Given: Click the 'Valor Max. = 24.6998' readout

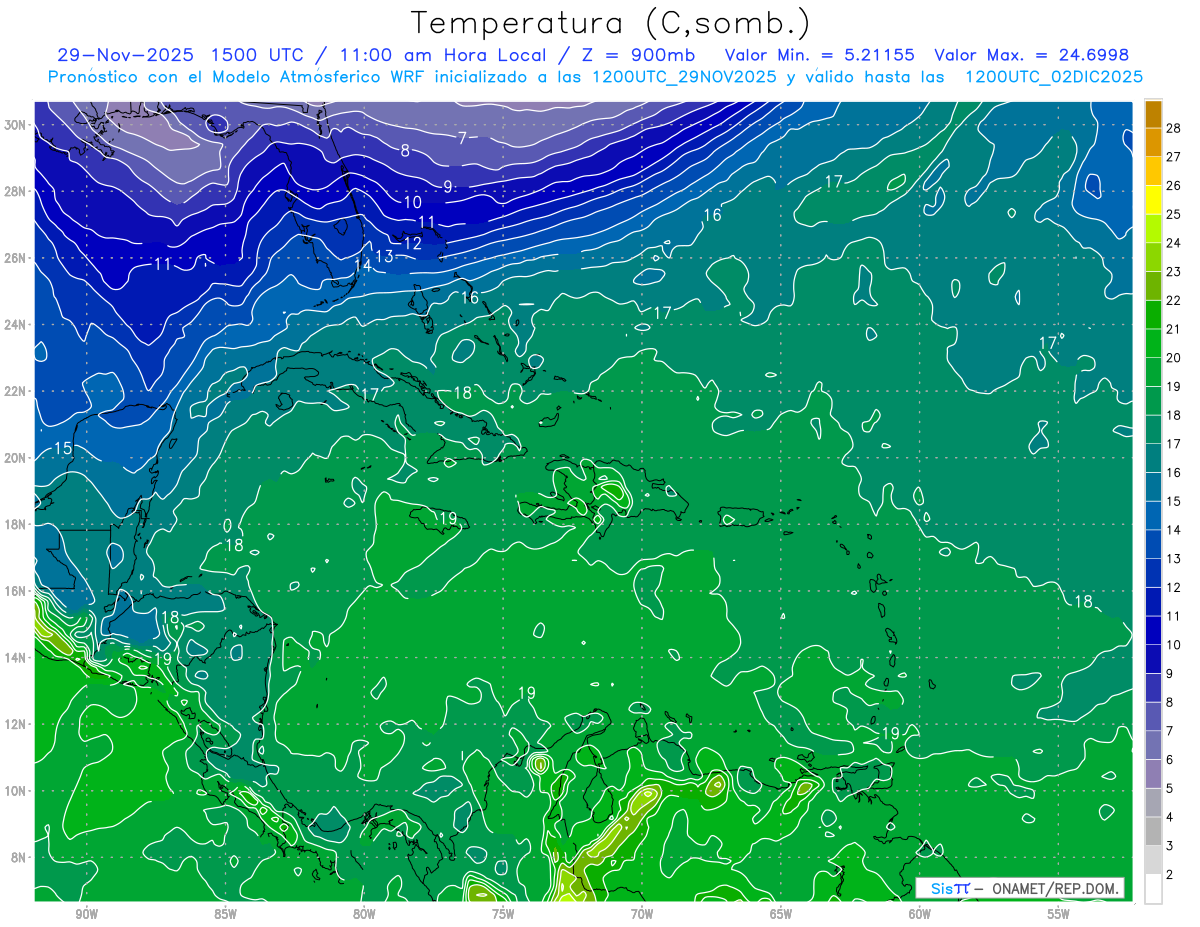Looking at the screenshot, I should point(1031,55).
